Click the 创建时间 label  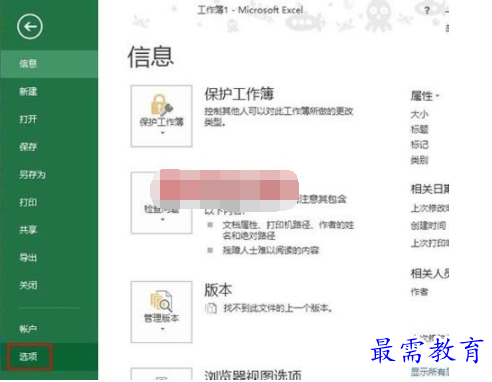tap(428, 226)
